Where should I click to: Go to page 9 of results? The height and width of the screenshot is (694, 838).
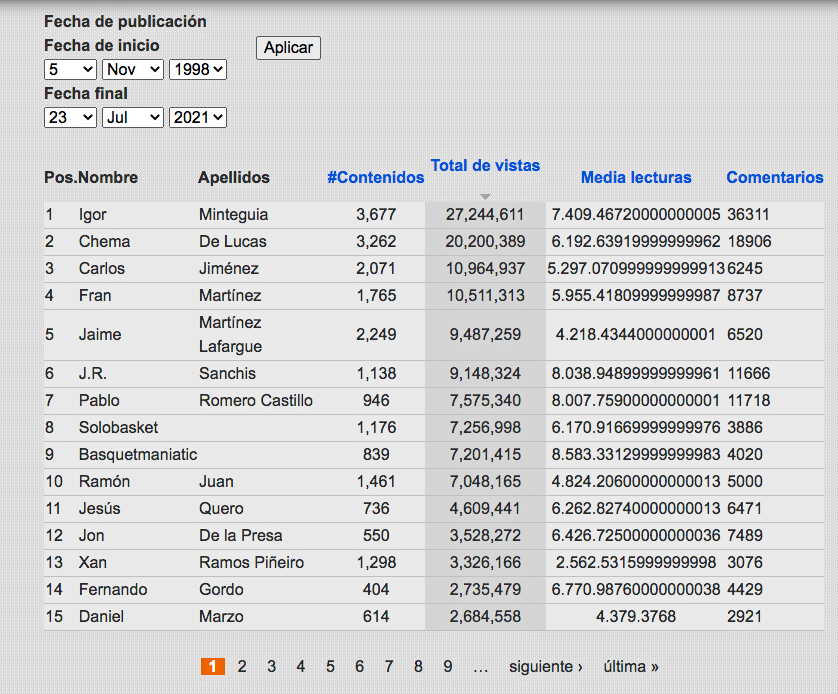click(x=448, y=666)
